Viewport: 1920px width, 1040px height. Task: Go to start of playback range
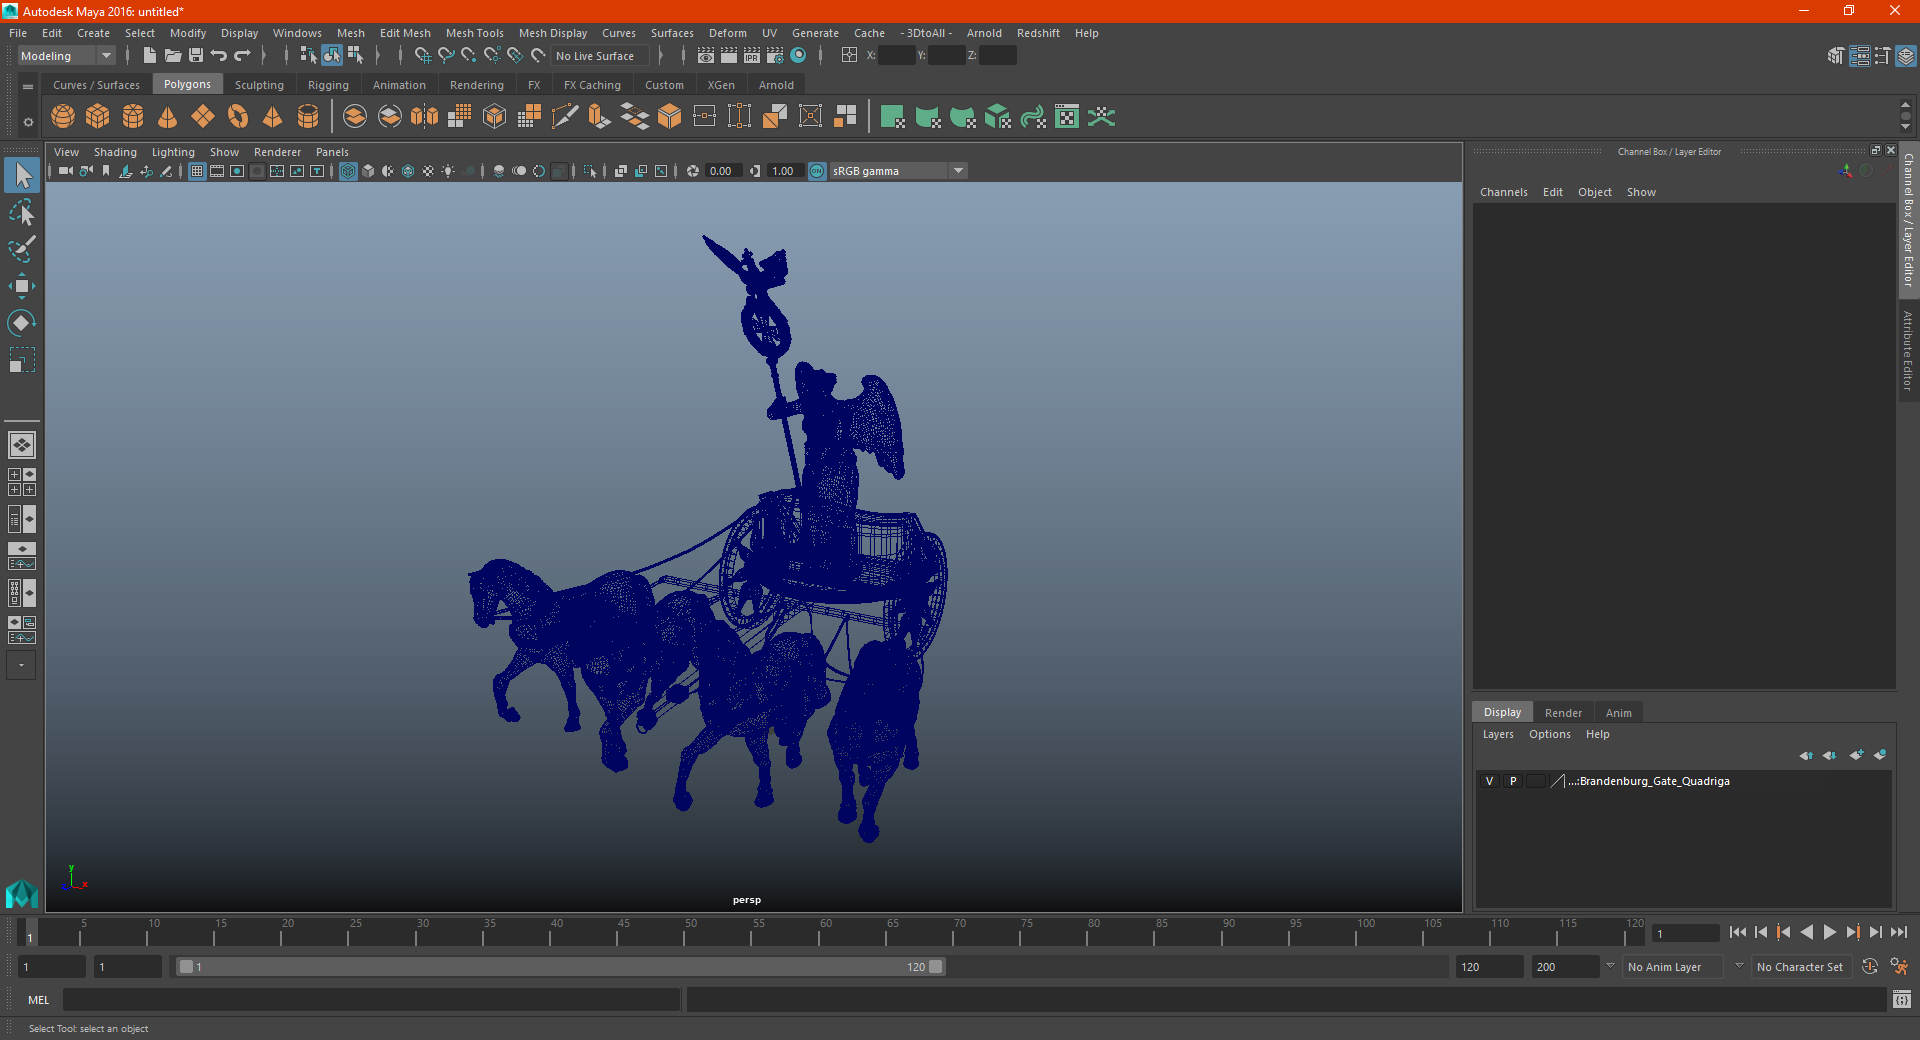[1737, 932]
